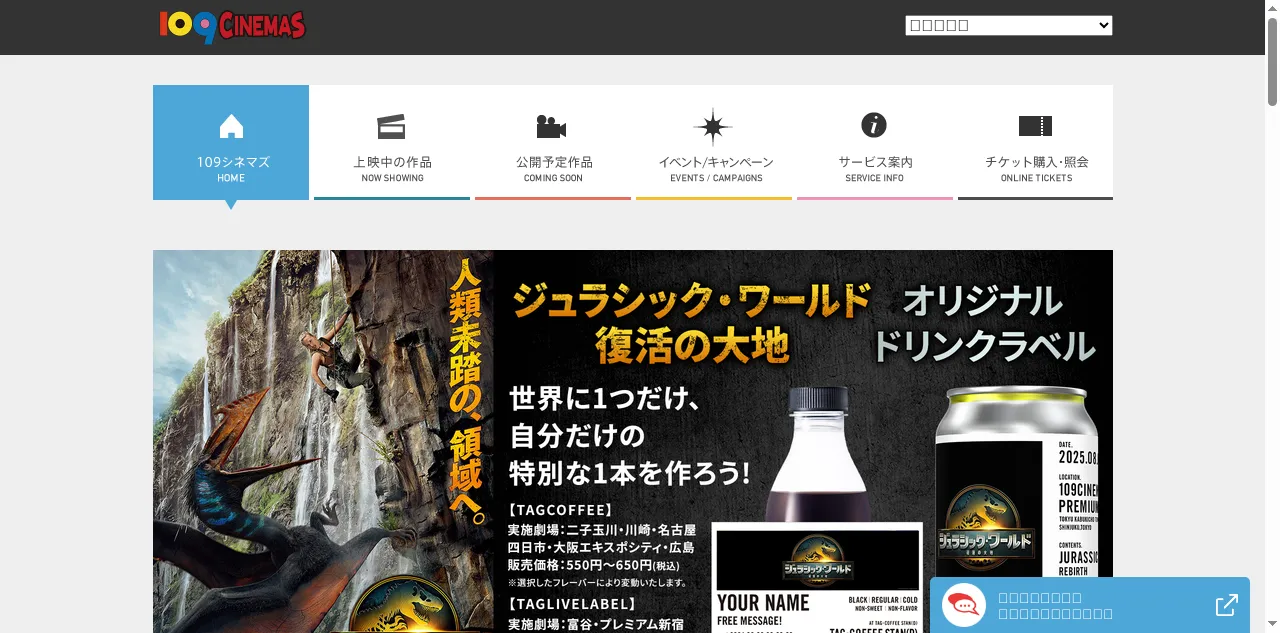The height and width of the screenshot is (633, 1280).
Task: Click the Events star burst icon
Action: 713,127
